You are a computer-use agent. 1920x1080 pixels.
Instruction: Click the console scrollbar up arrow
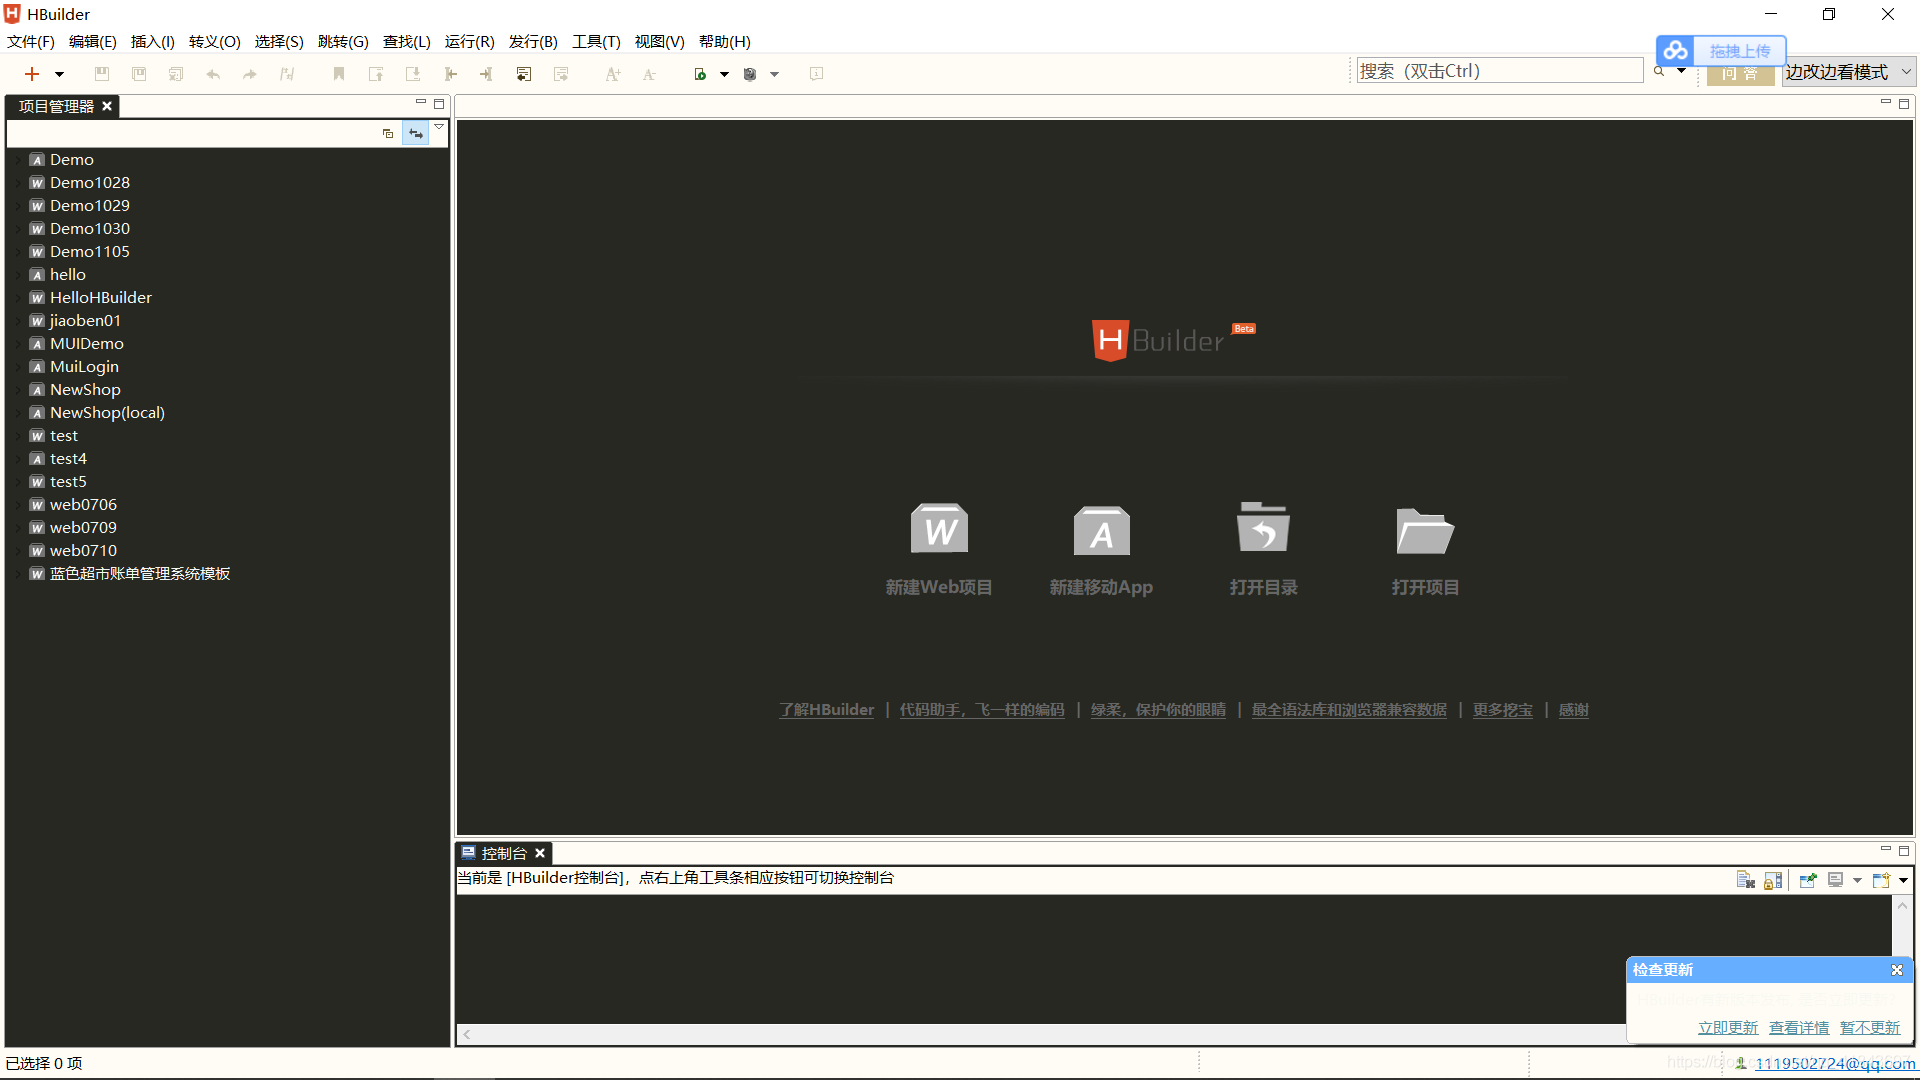pyautogui.click(x=1902, y=905)
